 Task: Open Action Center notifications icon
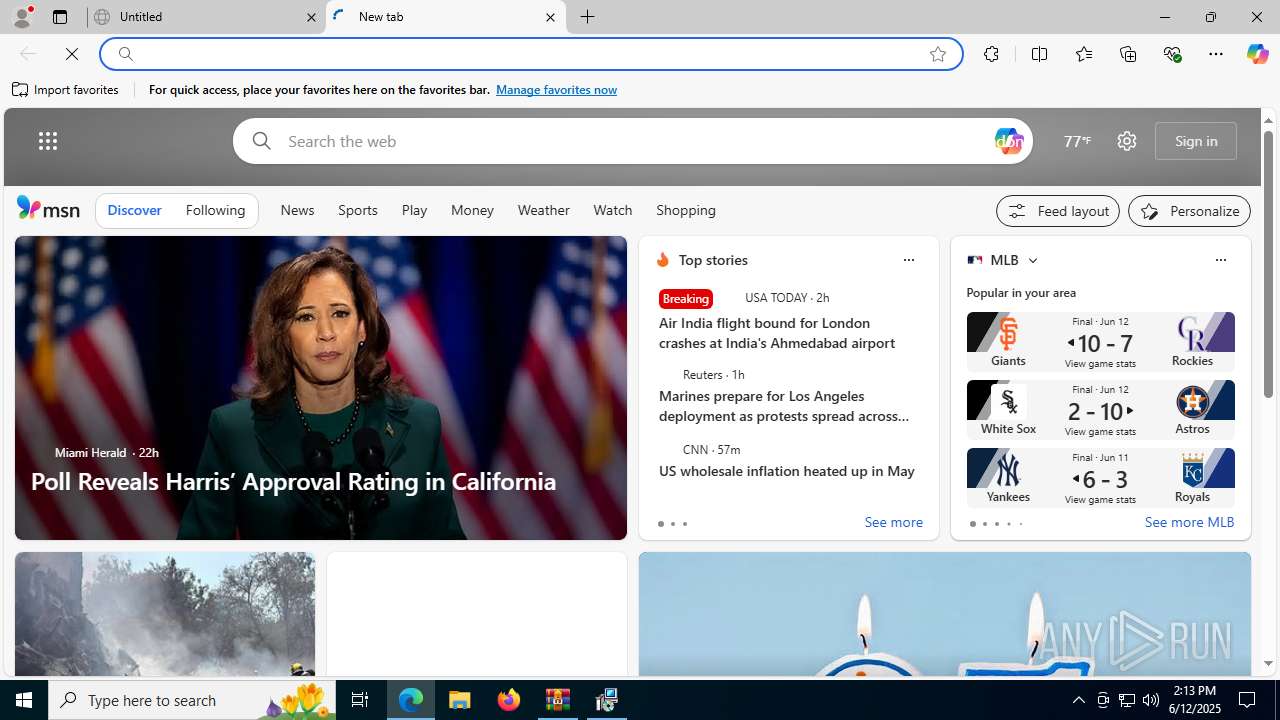click(x=1248, y=700)
